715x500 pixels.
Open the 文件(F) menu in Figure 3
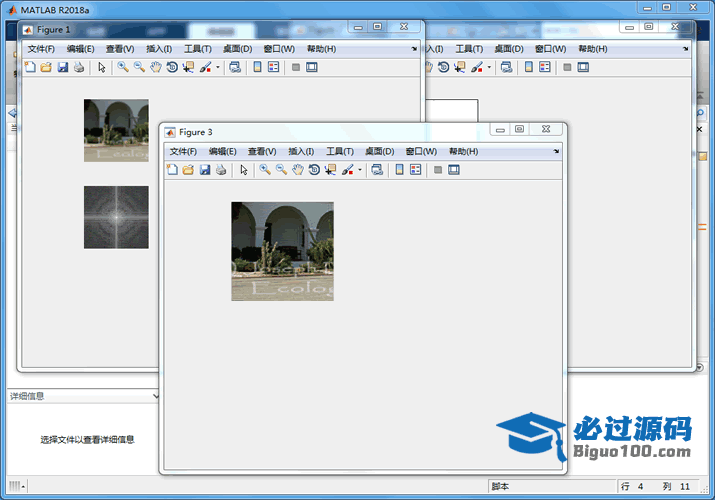[183, 151]
